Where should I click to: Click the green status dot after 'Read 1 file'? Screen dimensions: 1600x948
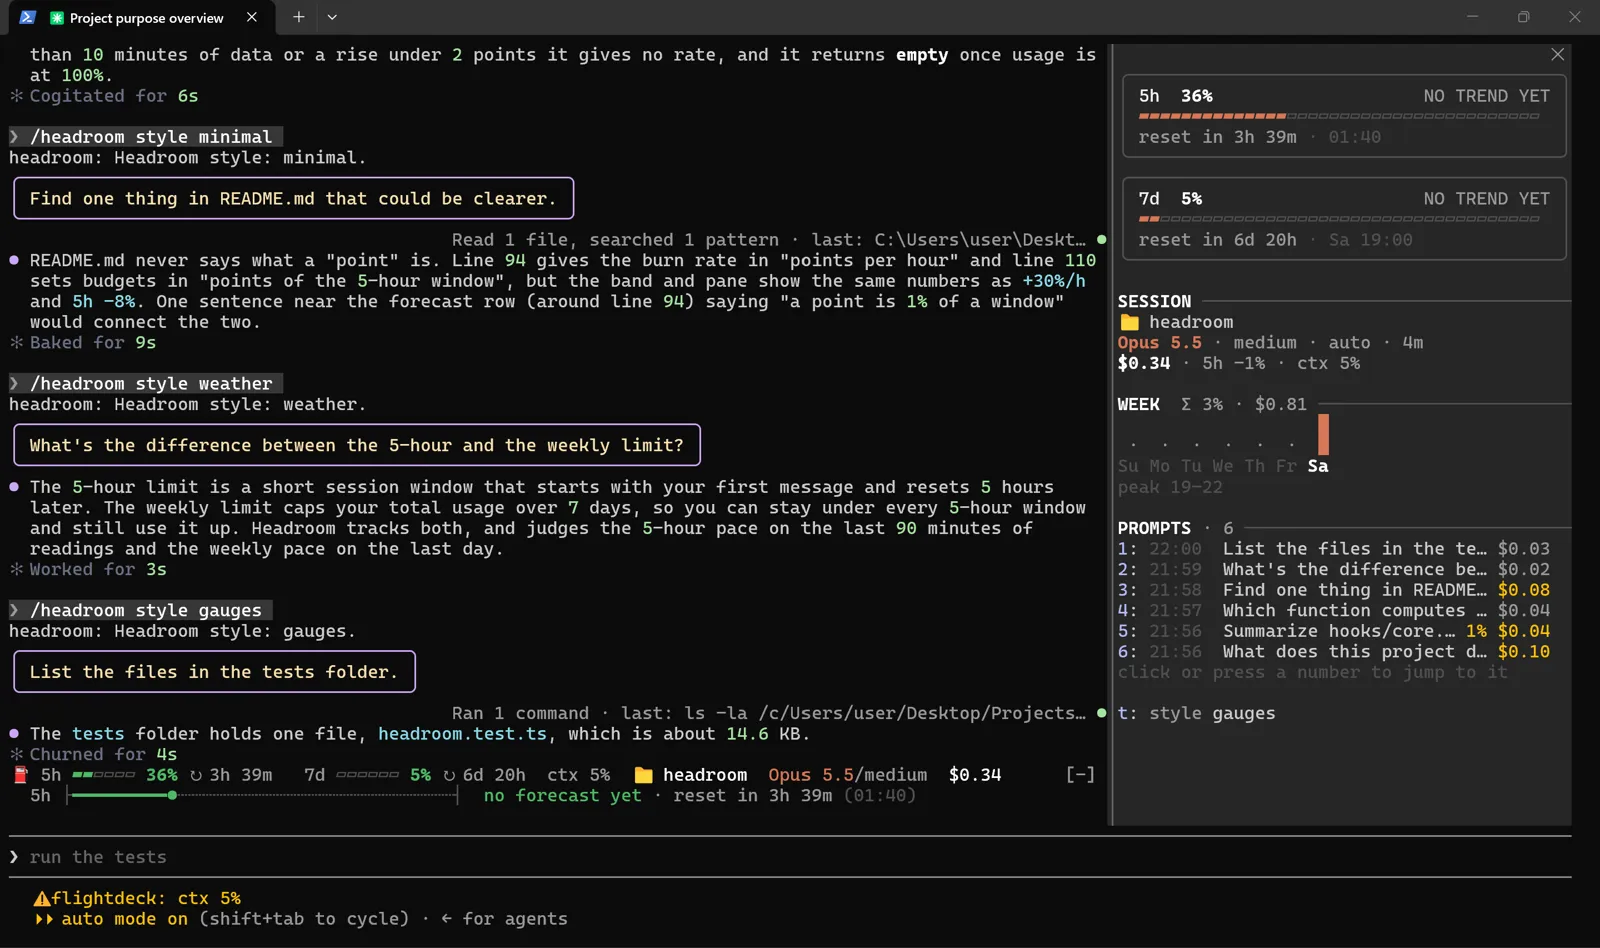pos(1101,240)
